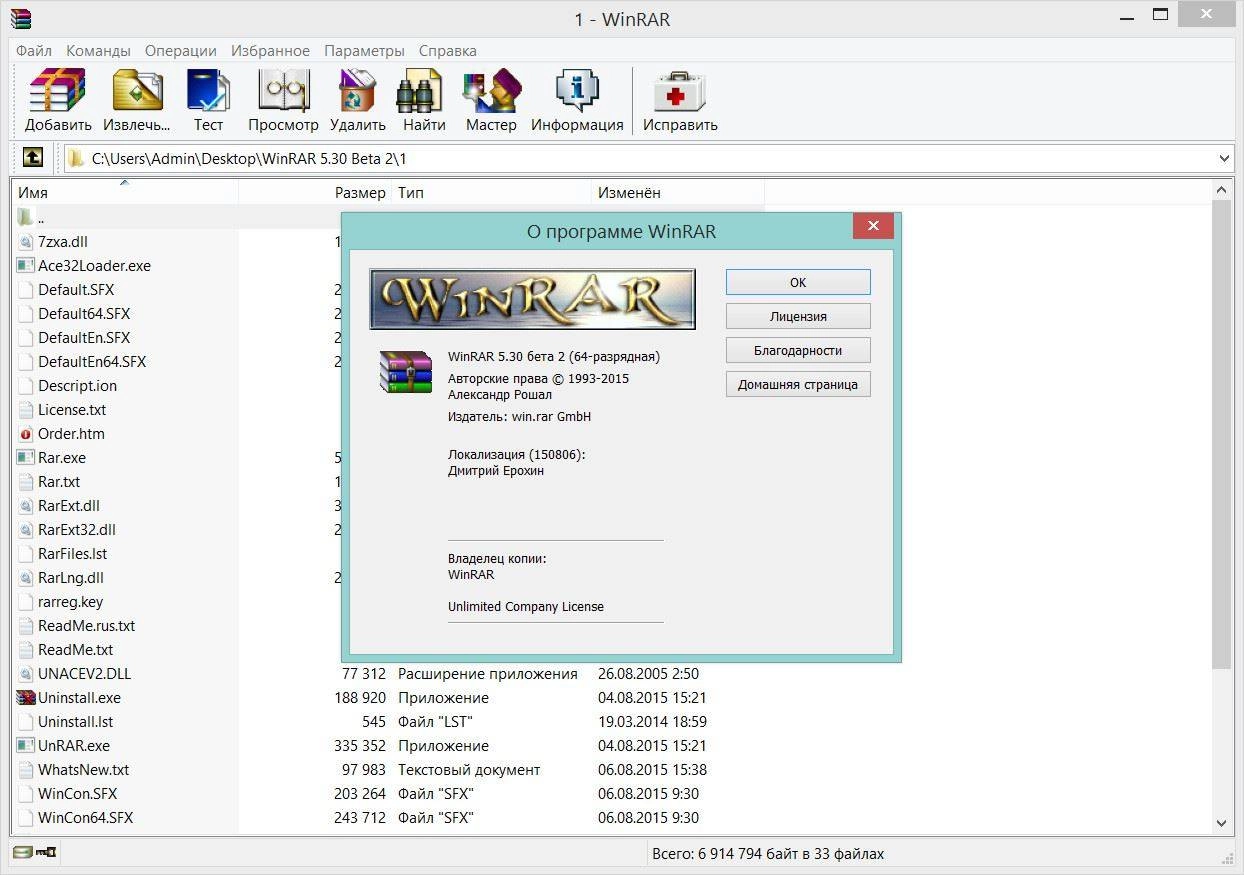Select the Uninstall.exe file icon
This screenshot has width=1244, height=875.
pos(26,698)
